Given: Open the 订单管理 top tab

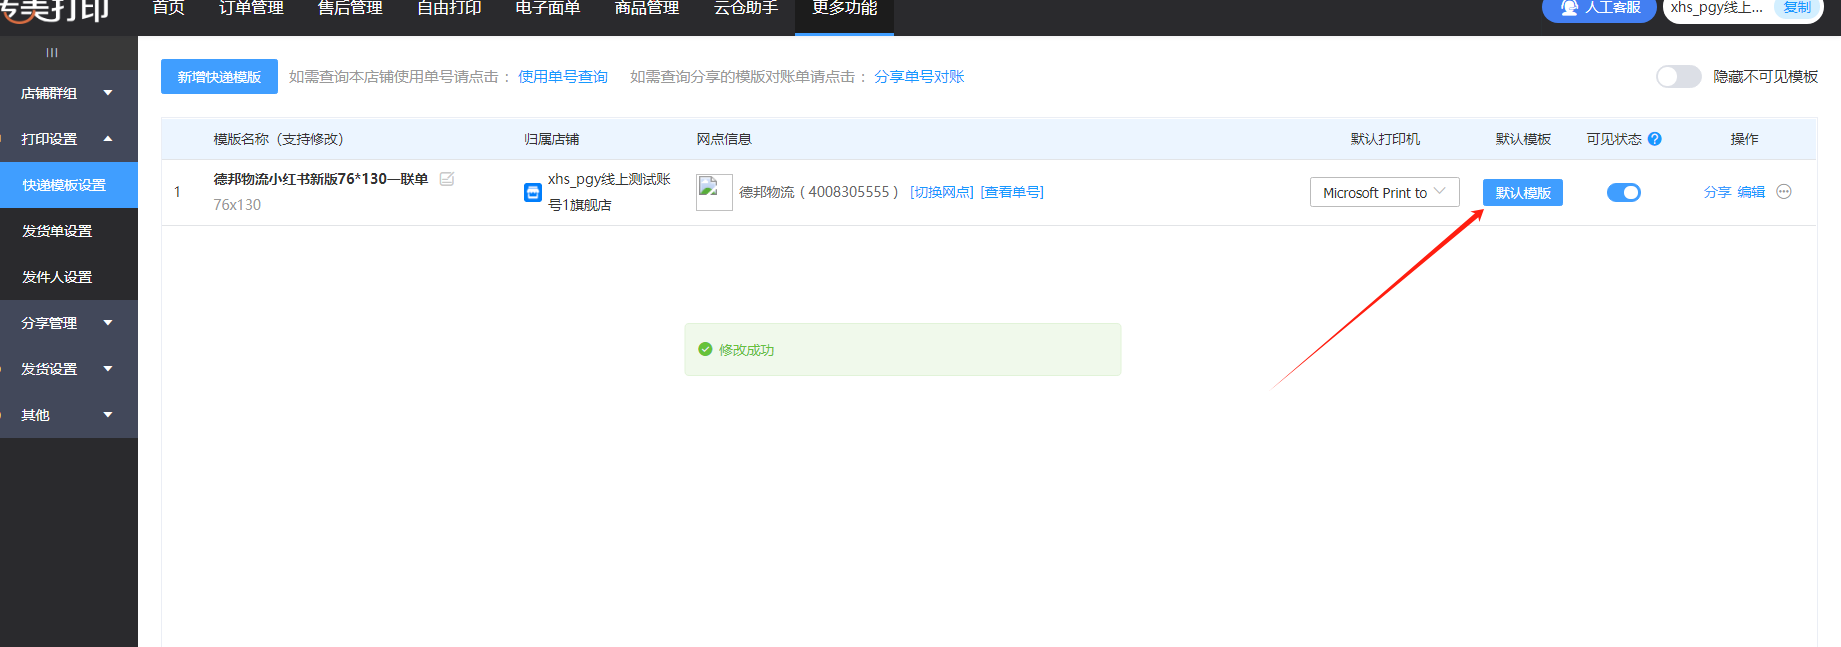Looking at the screenshot, I should 251,9.
